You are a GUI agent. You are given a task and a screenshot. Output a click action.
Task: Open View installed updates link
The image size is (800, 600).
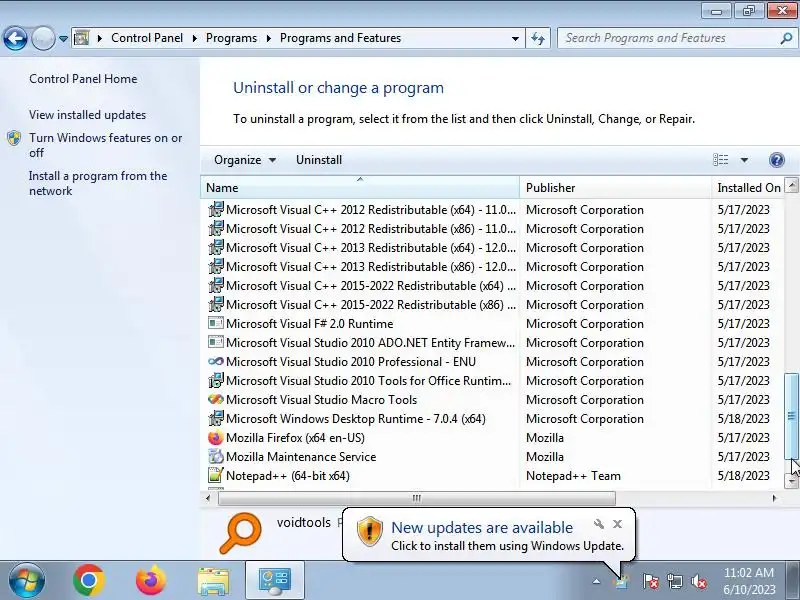87,115
